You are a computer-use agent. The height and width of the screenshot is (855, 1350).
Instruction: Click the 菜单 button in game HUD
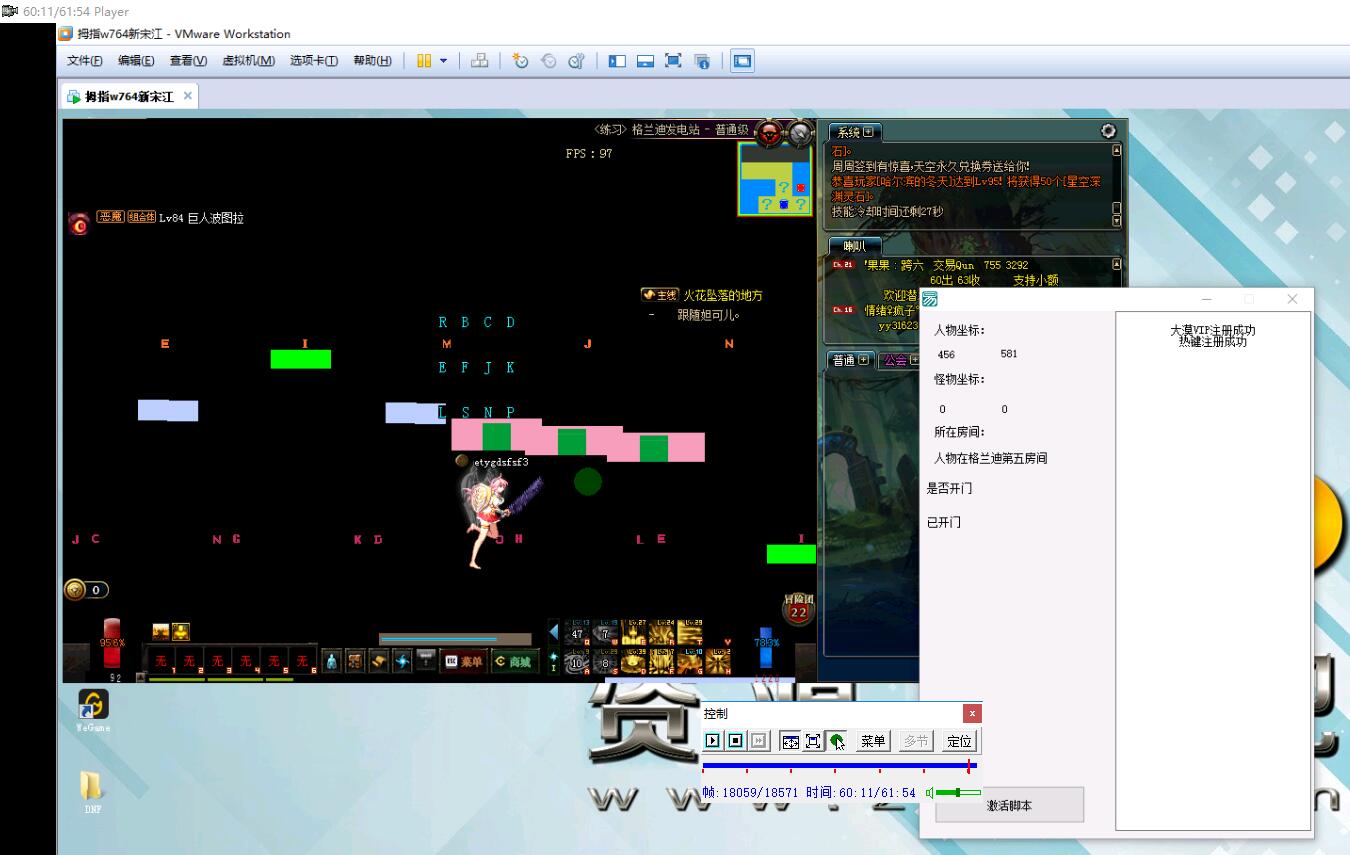pos(465,662)
